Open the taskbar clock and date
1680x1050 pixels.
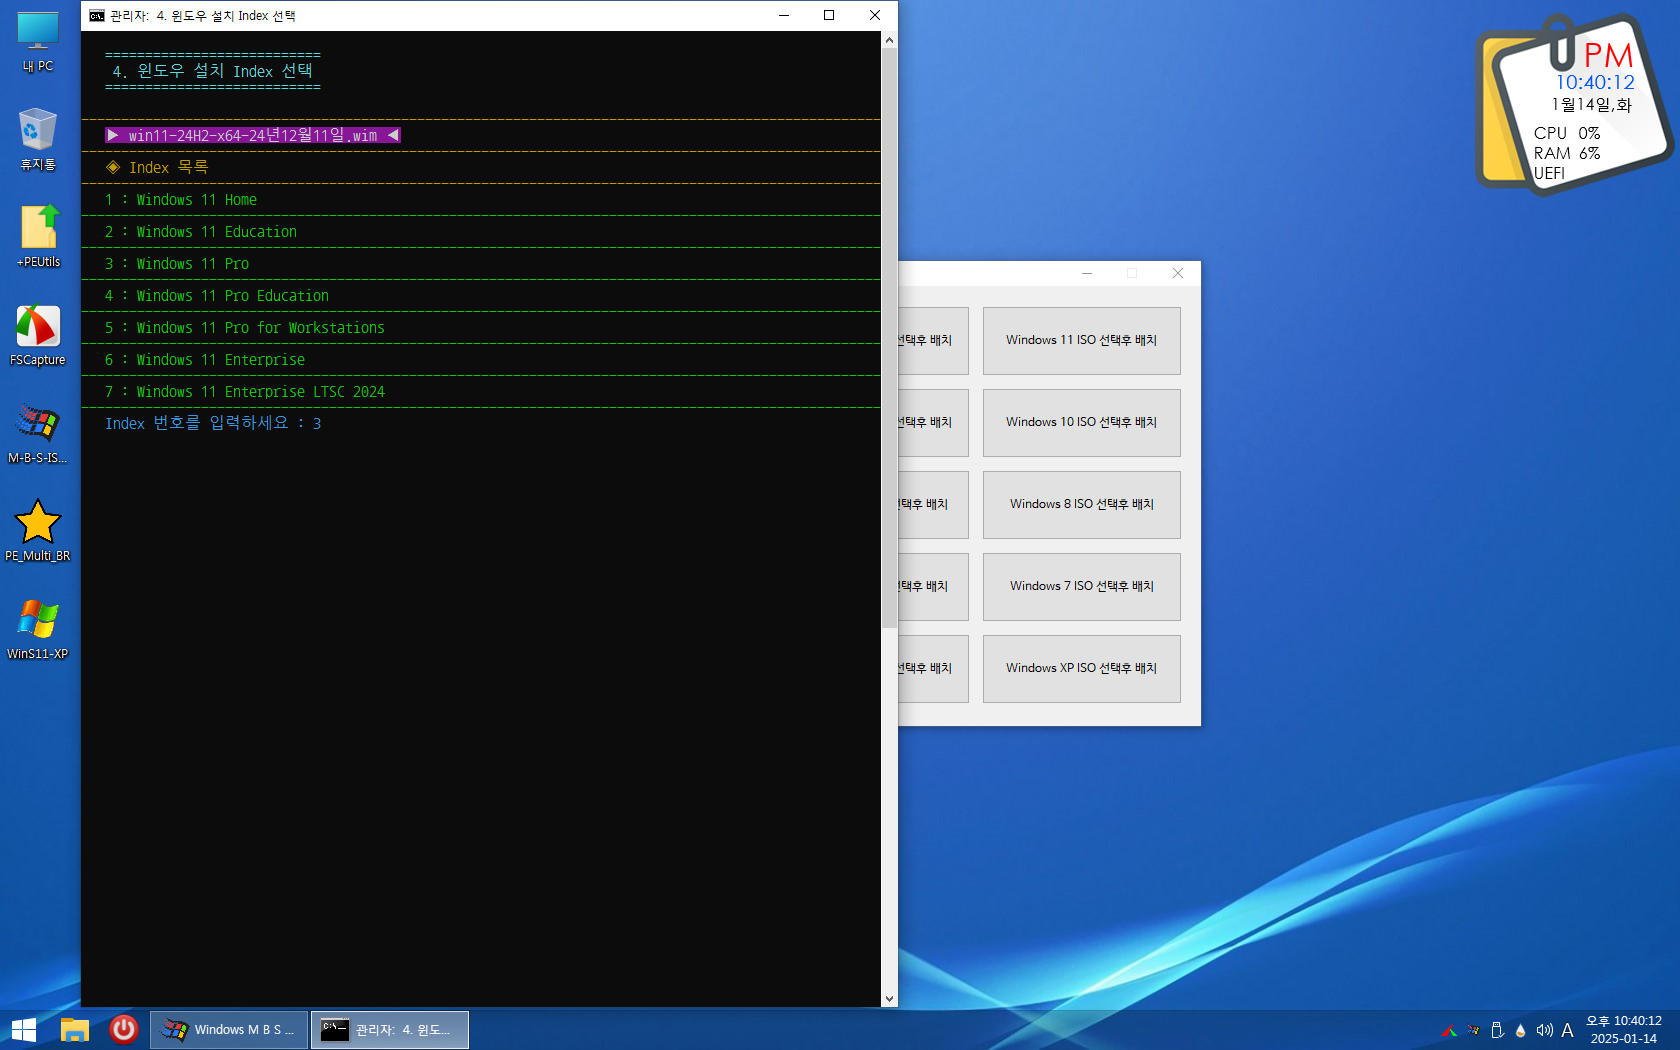[1624, 1029]
